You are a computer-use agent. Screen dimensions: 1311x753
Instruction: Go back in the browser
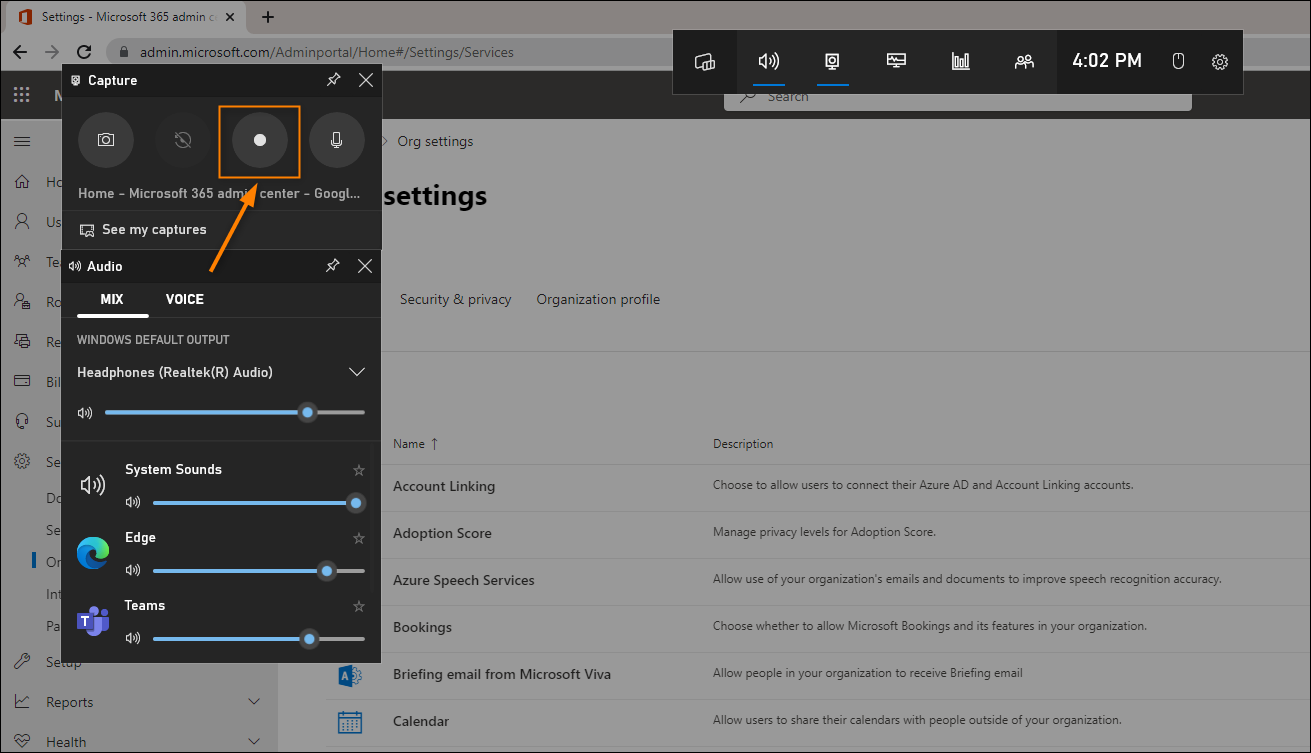click(21, 52)
